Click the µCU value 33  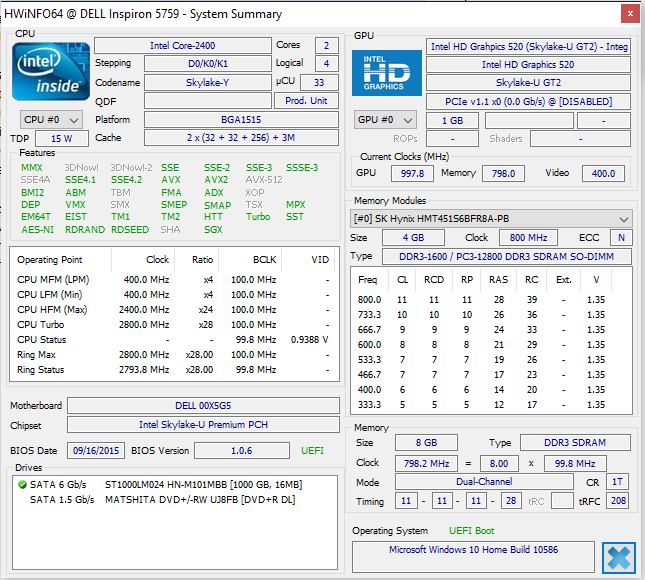319,83
